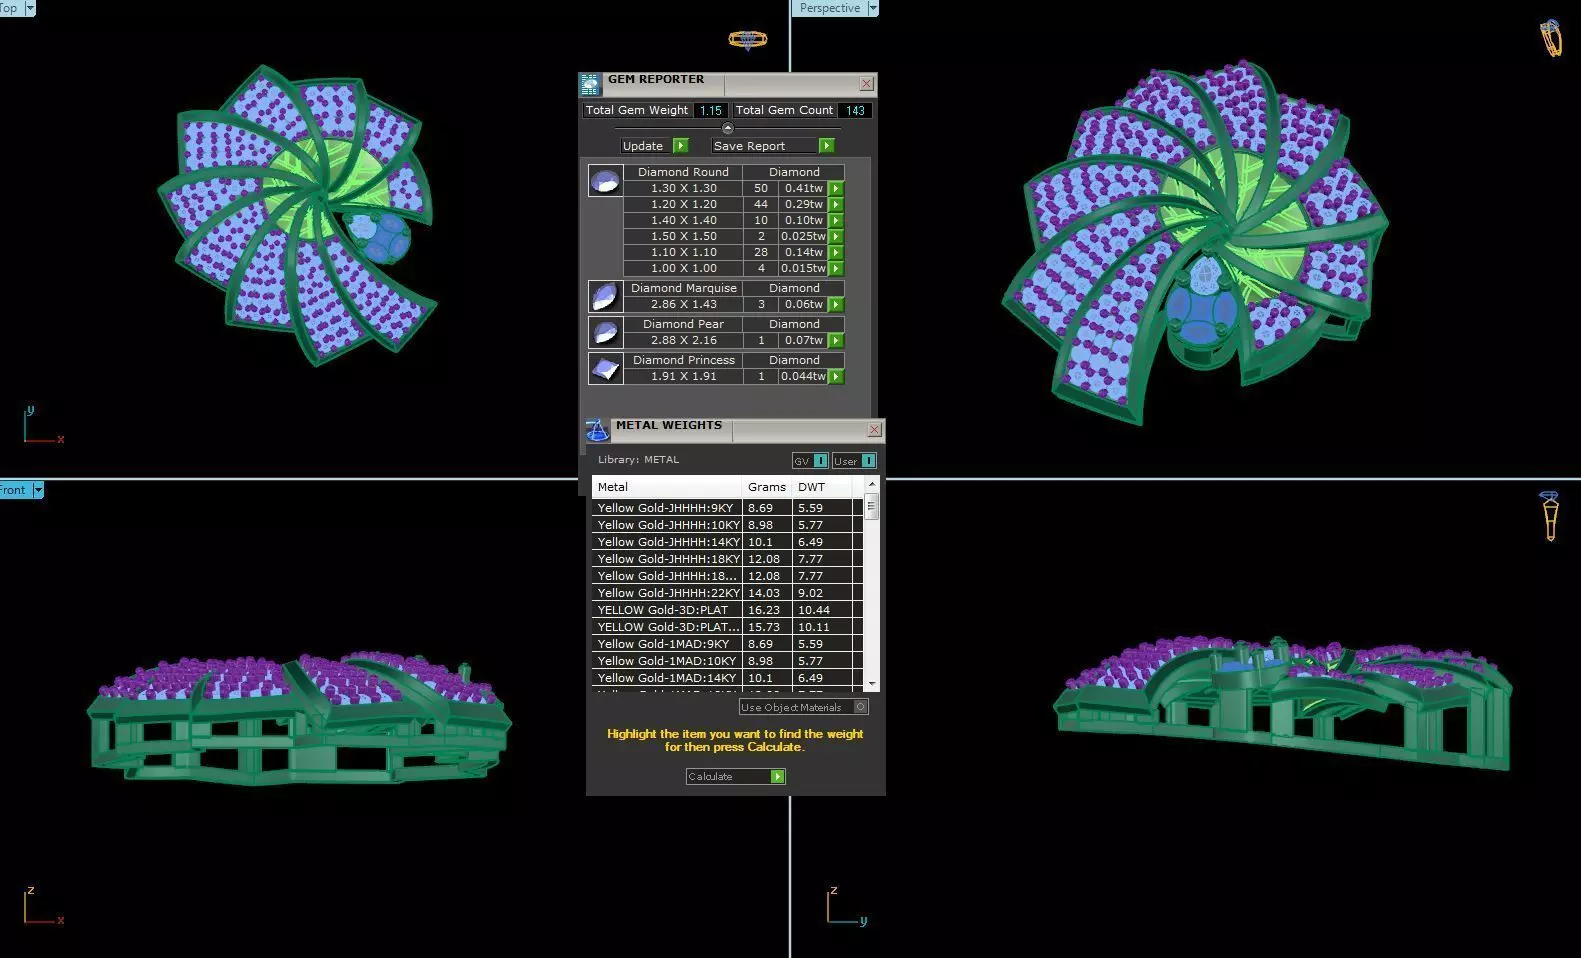
Task: Click green arrow for 1.30 X 1.30 row
Action: tap(836, 188)
